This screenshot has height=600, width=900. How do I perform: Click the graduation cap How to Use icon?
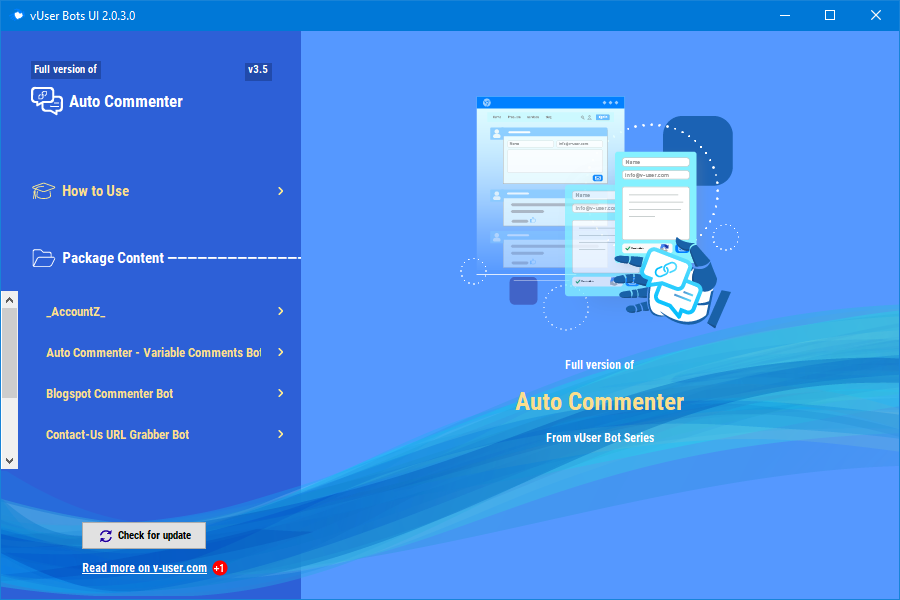43,191
